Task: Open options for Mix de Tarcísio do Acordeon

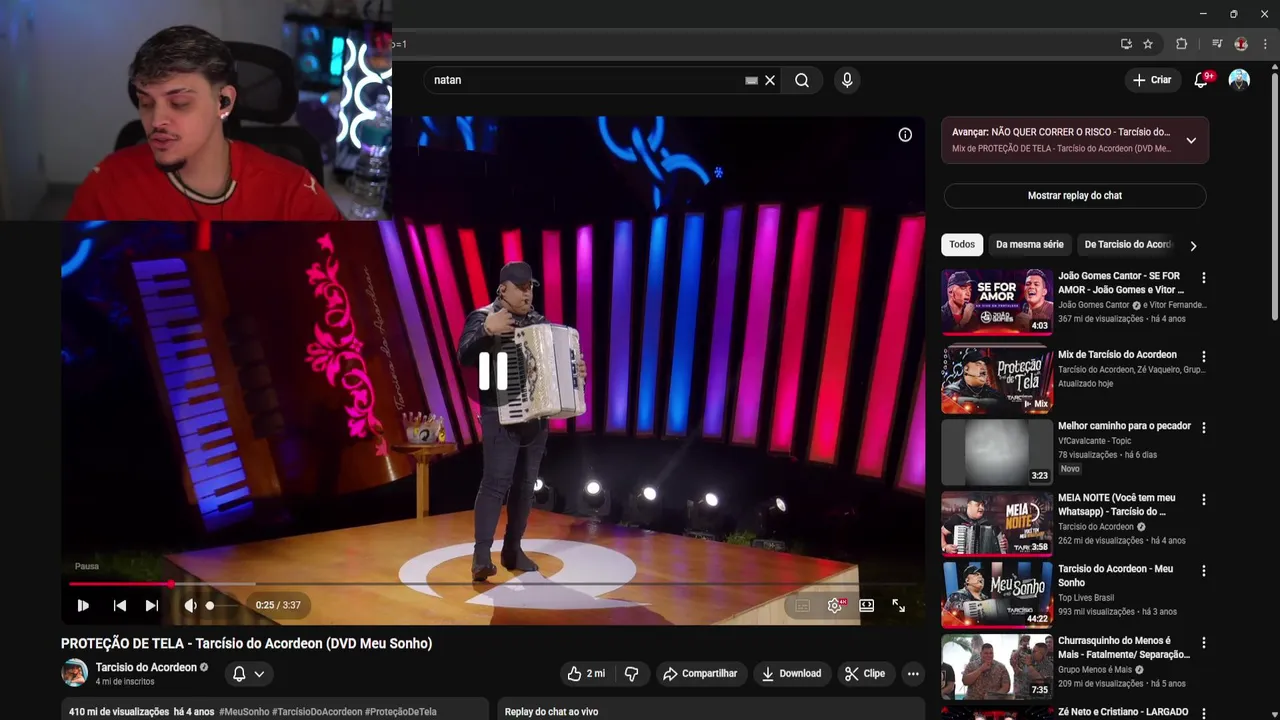Action: pyautogui.click(x=1204, y=356)
